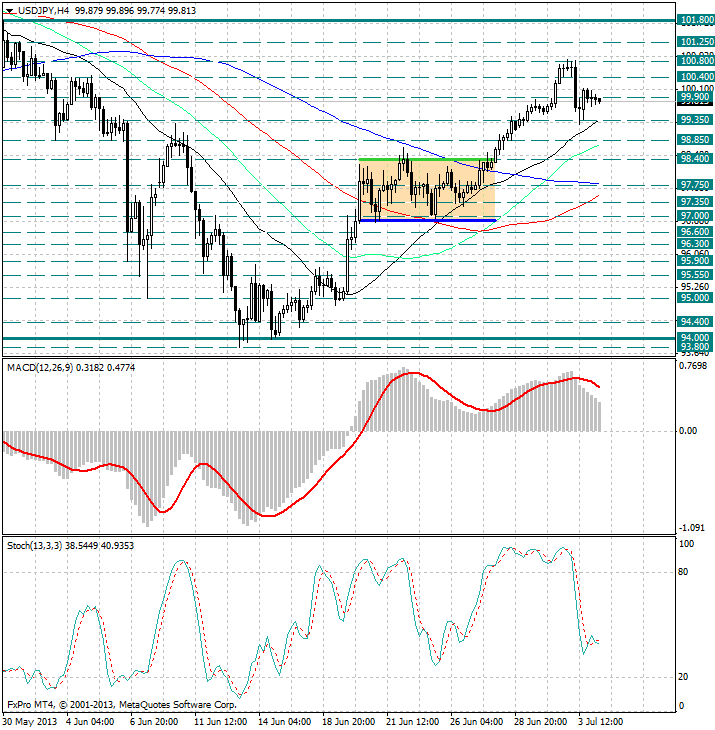Click the FxPro MT4 MetaQuotes copyright text
The image size is (715, 730).
coord(122,705)
